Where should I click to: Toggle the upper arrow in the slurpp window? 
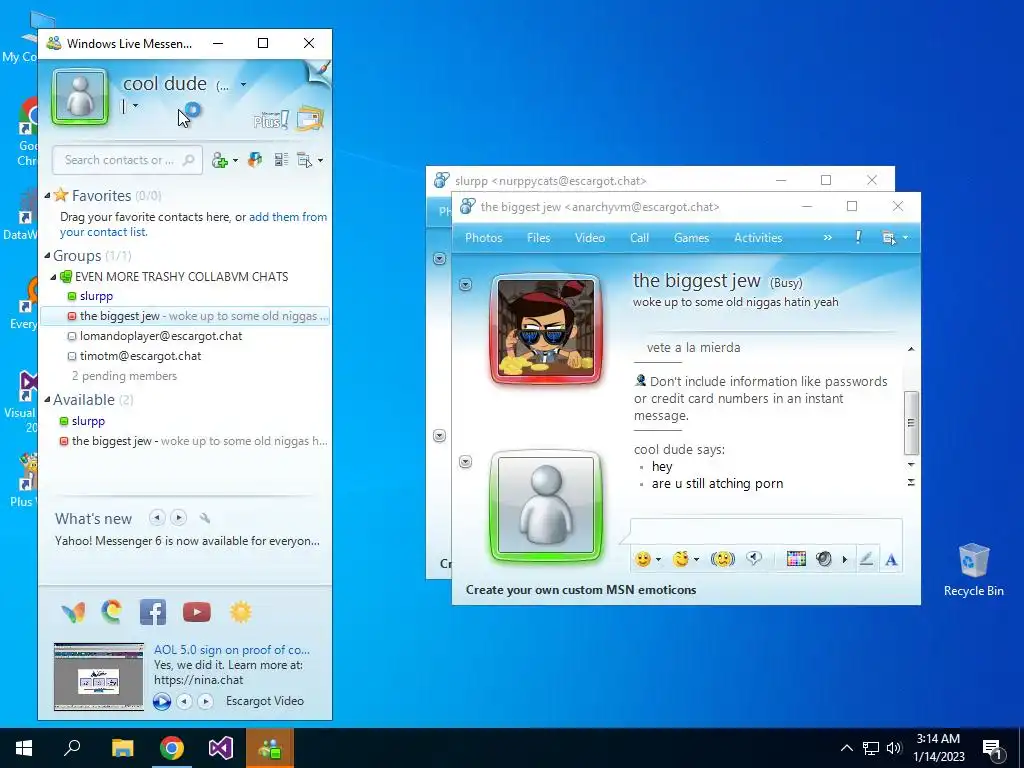pos(440,259)
